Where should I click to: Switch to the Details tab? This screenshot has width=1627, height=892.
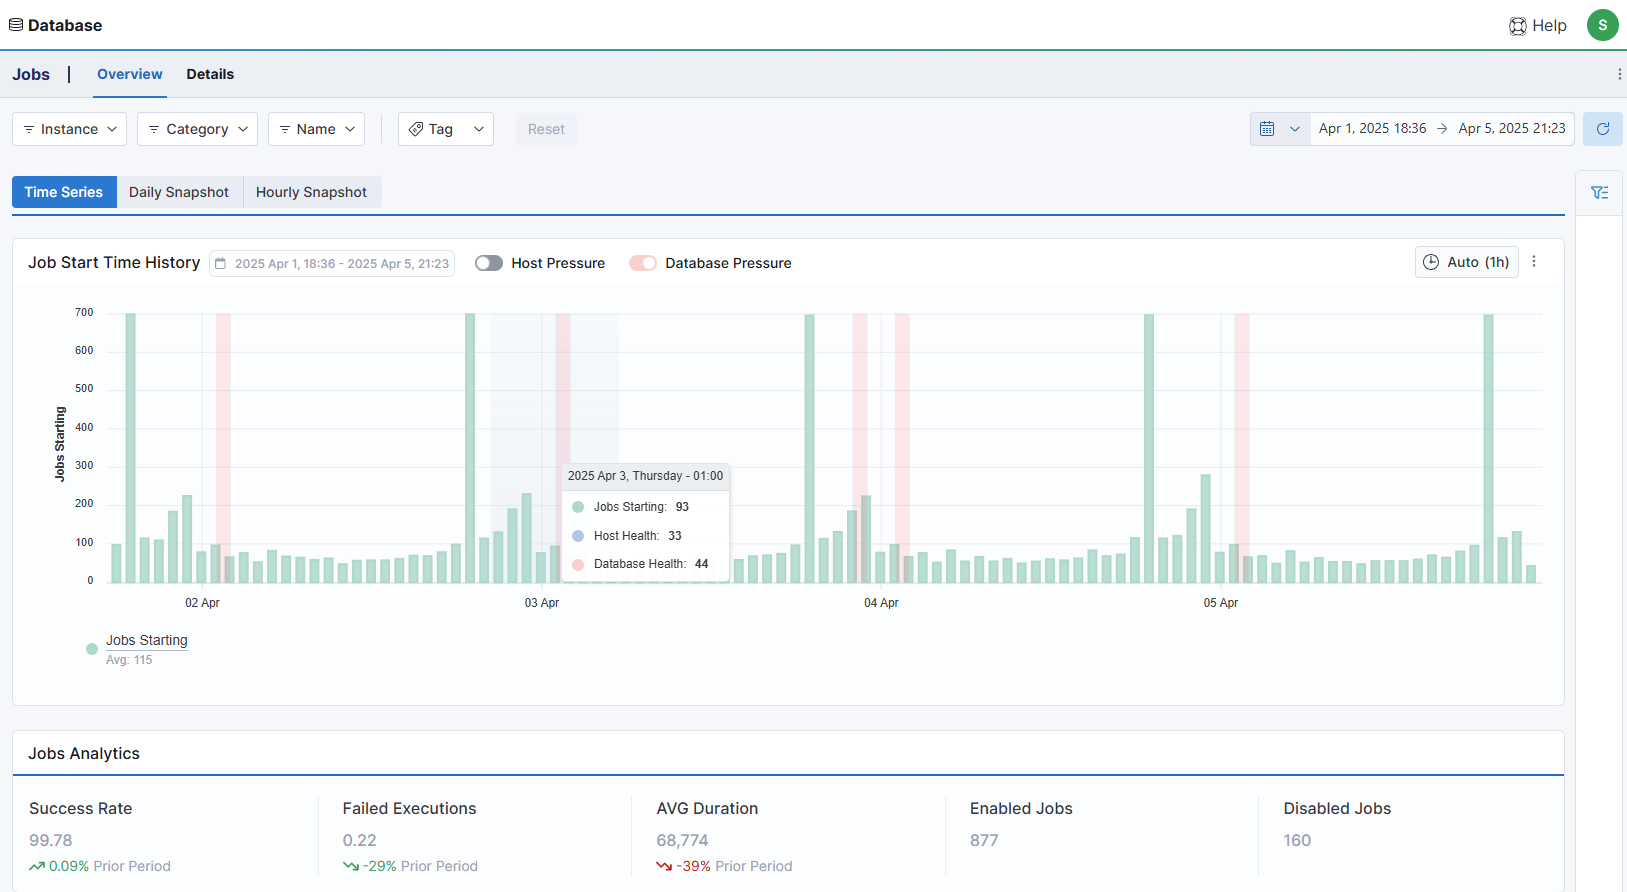(210, 74)
